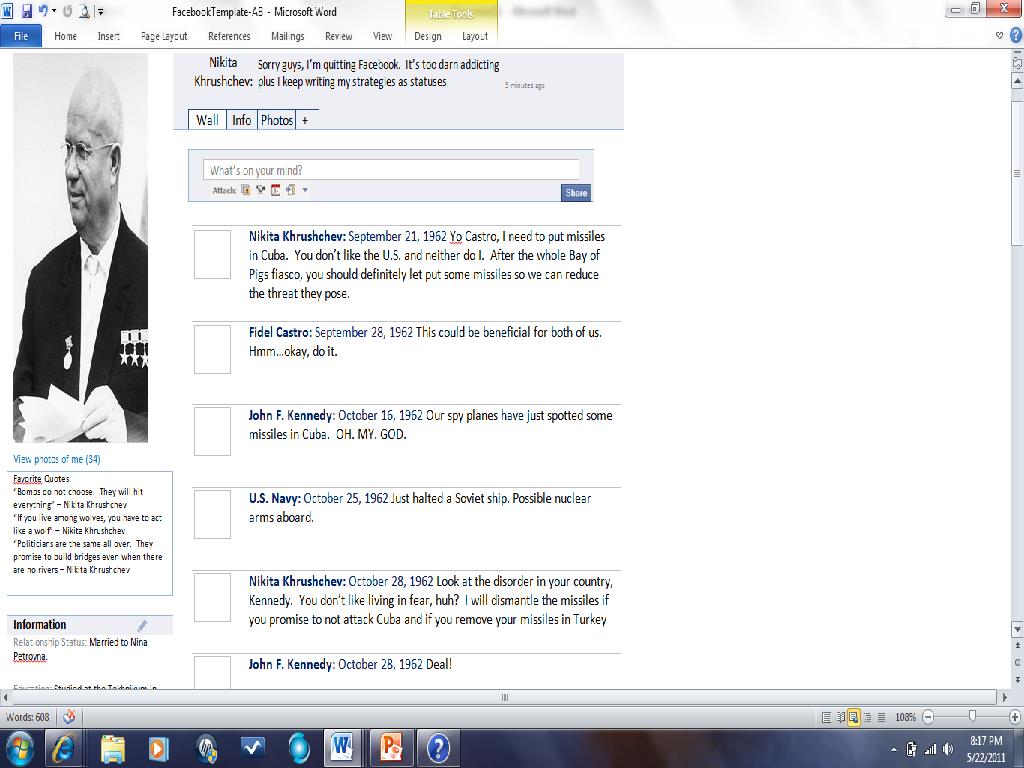The height and width of the screenshot is (768, 1024).
Task: Click the zoom slider handle
Action: [972, 716]
